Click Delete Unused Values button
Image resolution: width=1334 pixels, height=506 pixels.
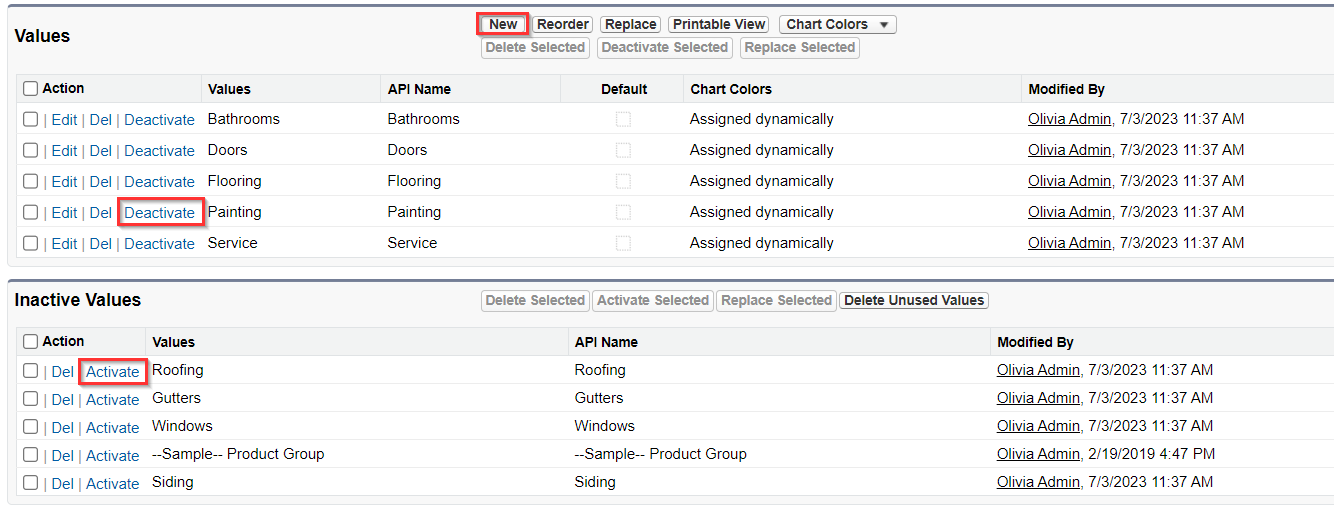[914, 300]
